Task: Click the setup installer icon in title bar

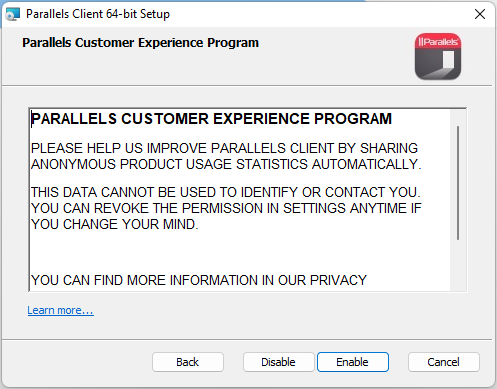Action: (x=12, y=14)
